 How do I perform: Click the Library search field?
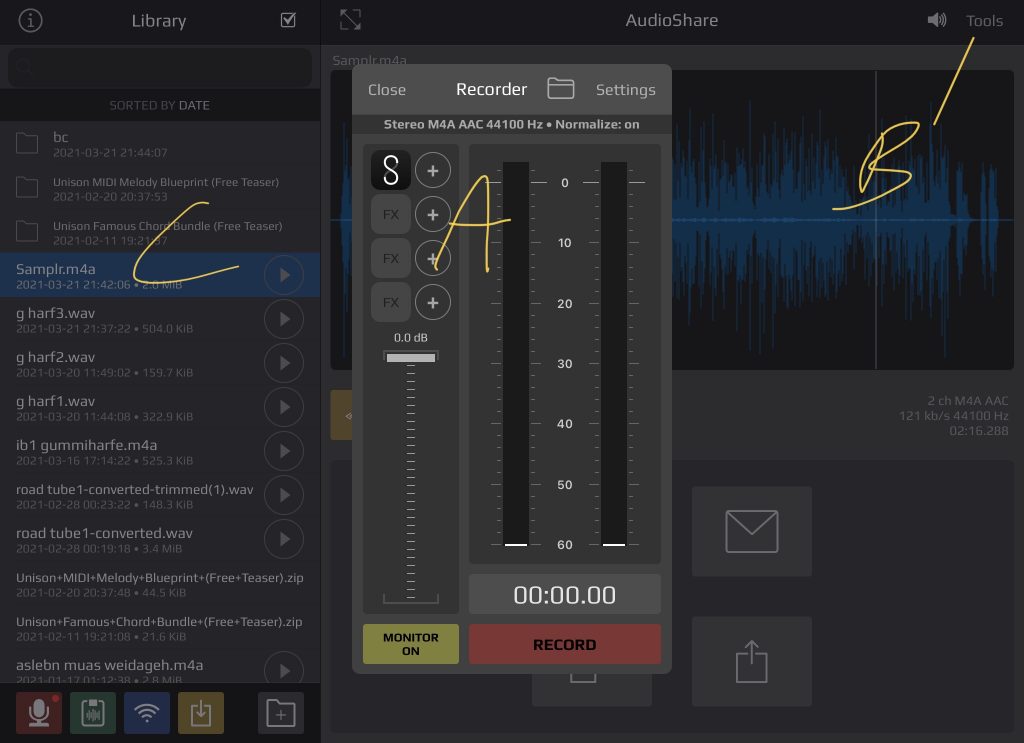(x=159, y=67)
